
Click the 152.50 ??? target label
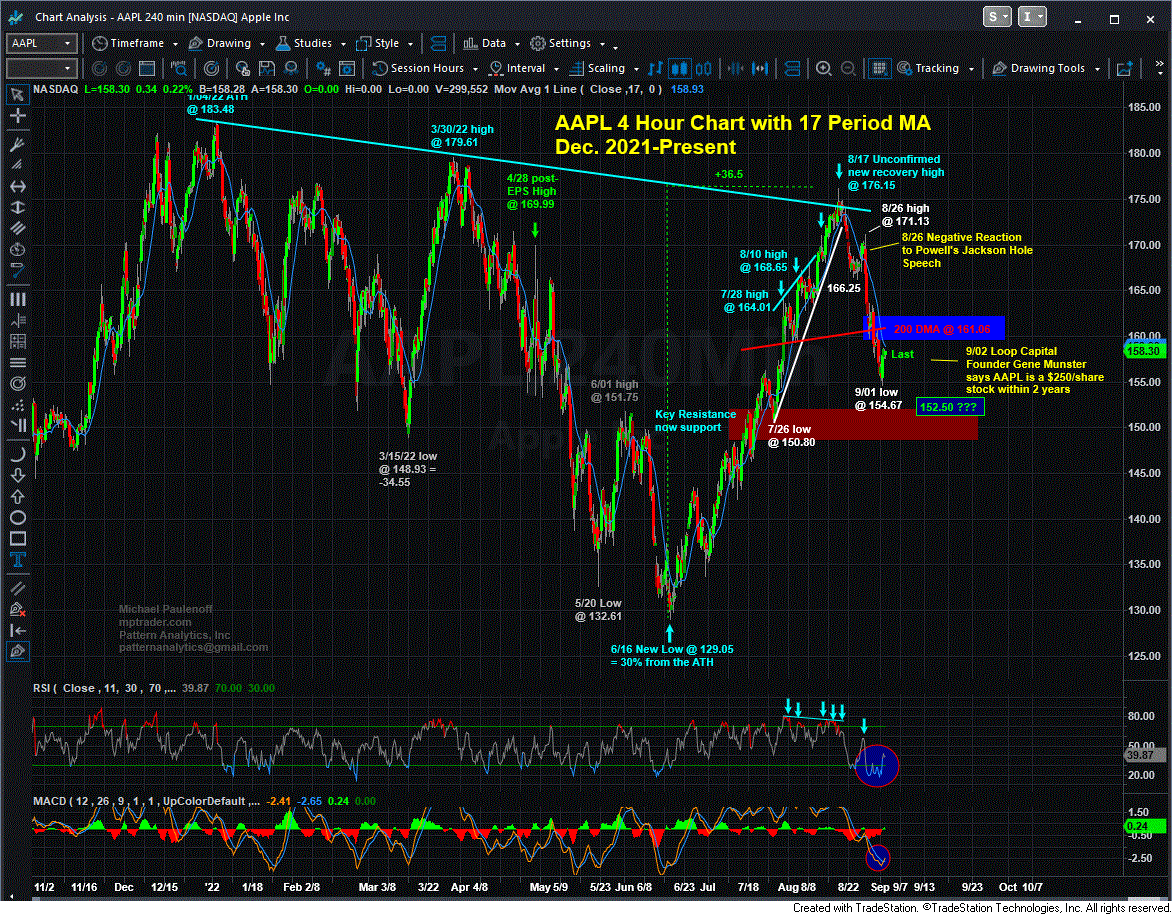[948, 407]
